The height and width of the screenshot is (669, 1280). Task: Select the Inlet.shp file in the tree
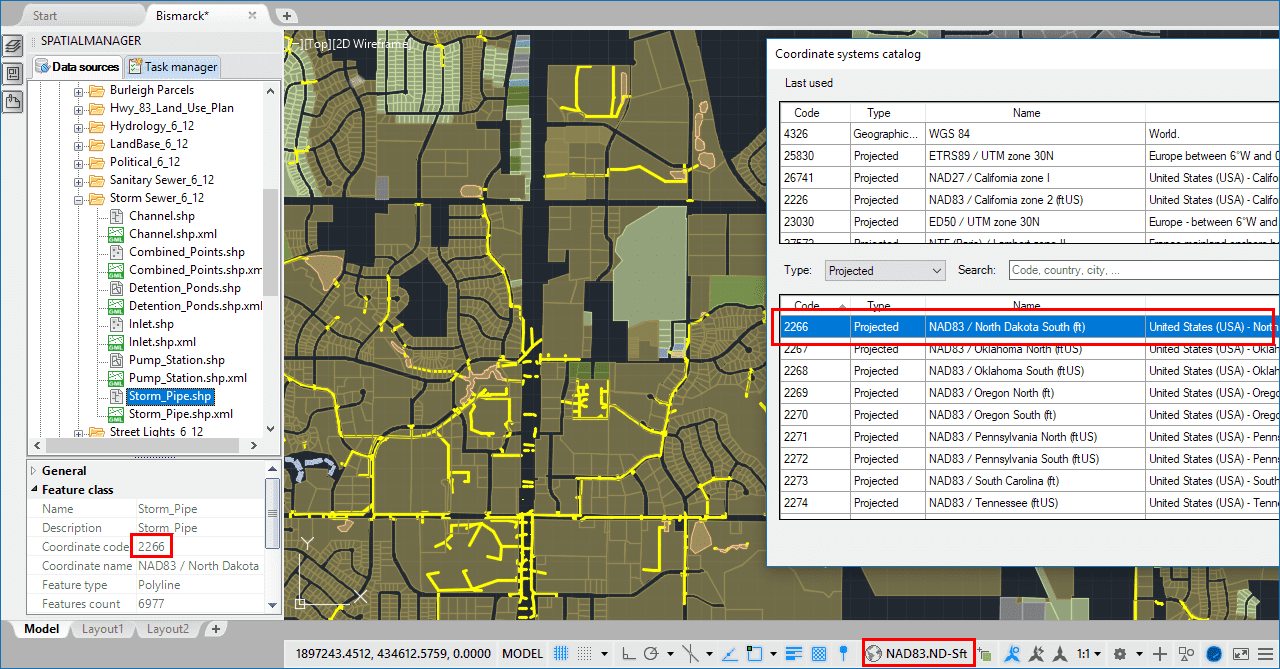point(151,324)
